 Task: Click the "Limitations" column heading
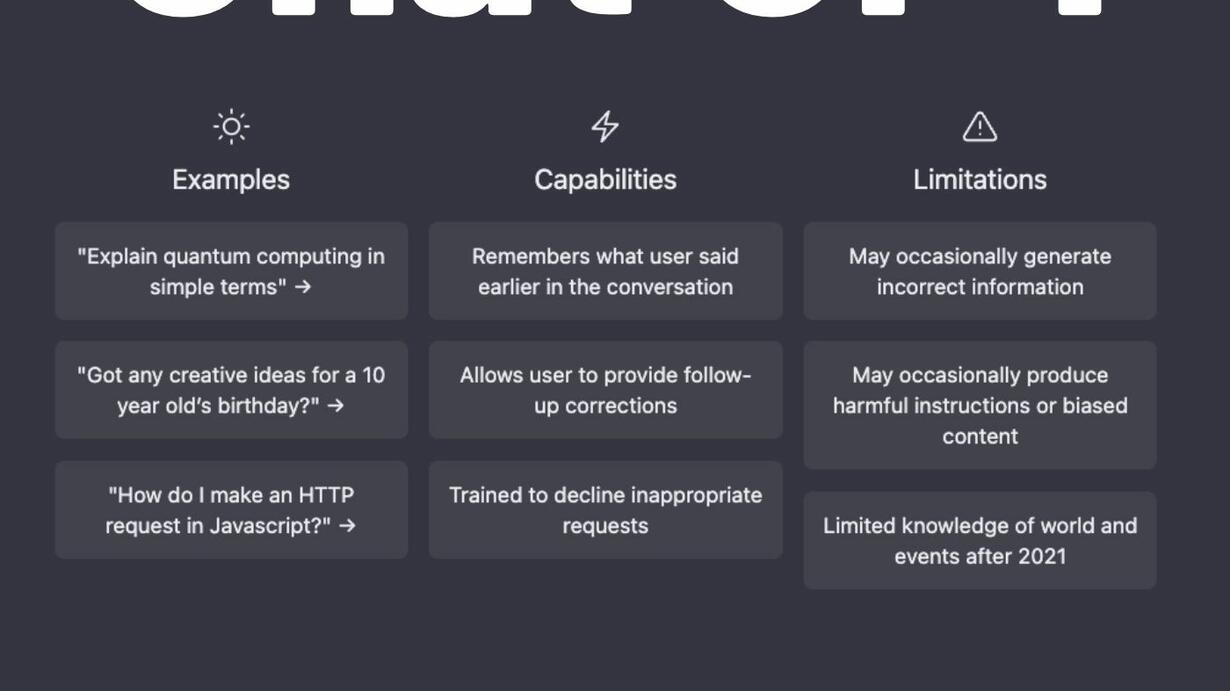pos(980,180)
